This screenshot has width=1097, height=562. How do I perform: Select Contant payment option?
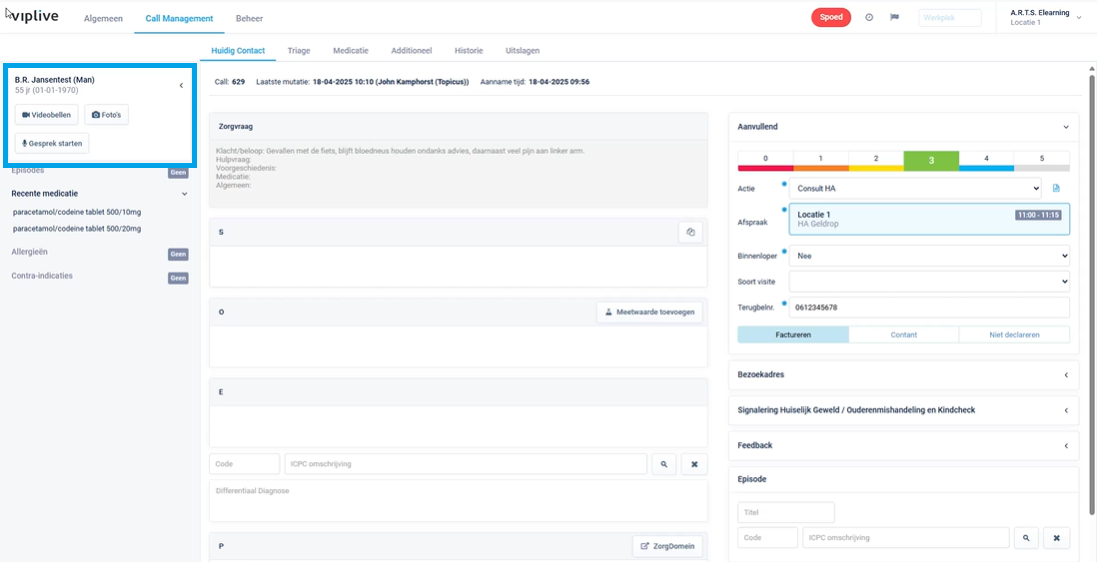pyautogui.click(x=903, y=335)
